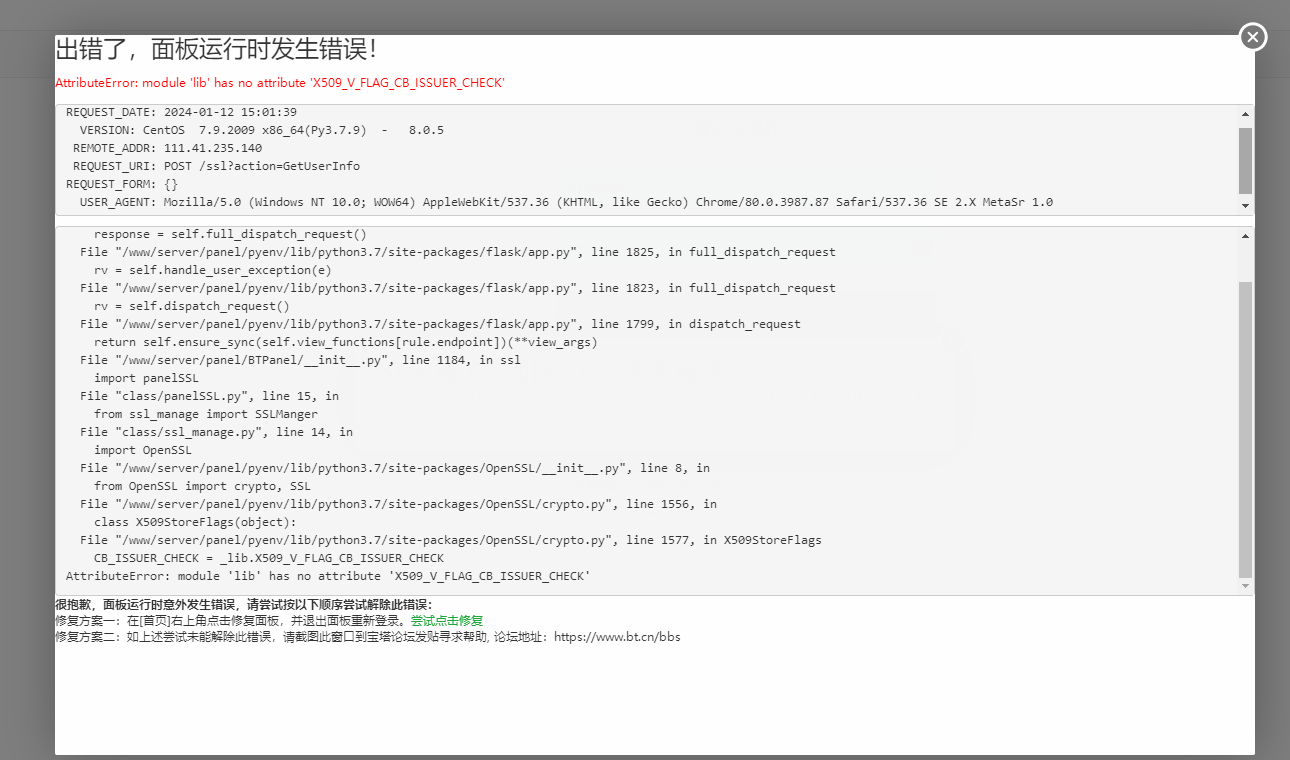Screen dimensions: 1290x760
Task: Click the class/ssl_manage.py line 14 row
Action: (x=216, y=432)
